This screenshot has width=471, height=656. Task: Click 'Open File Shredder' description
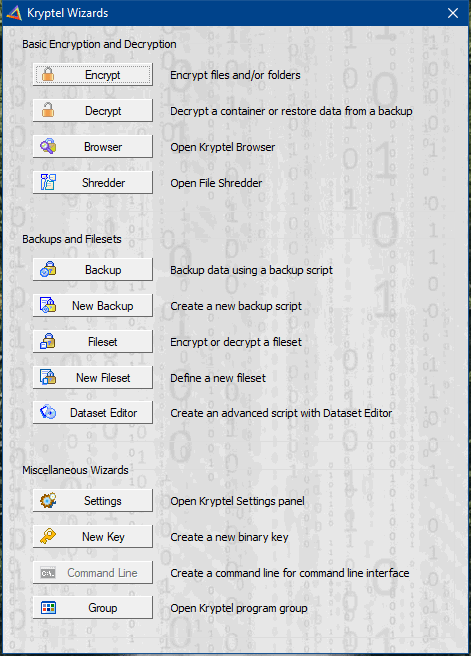216,183
